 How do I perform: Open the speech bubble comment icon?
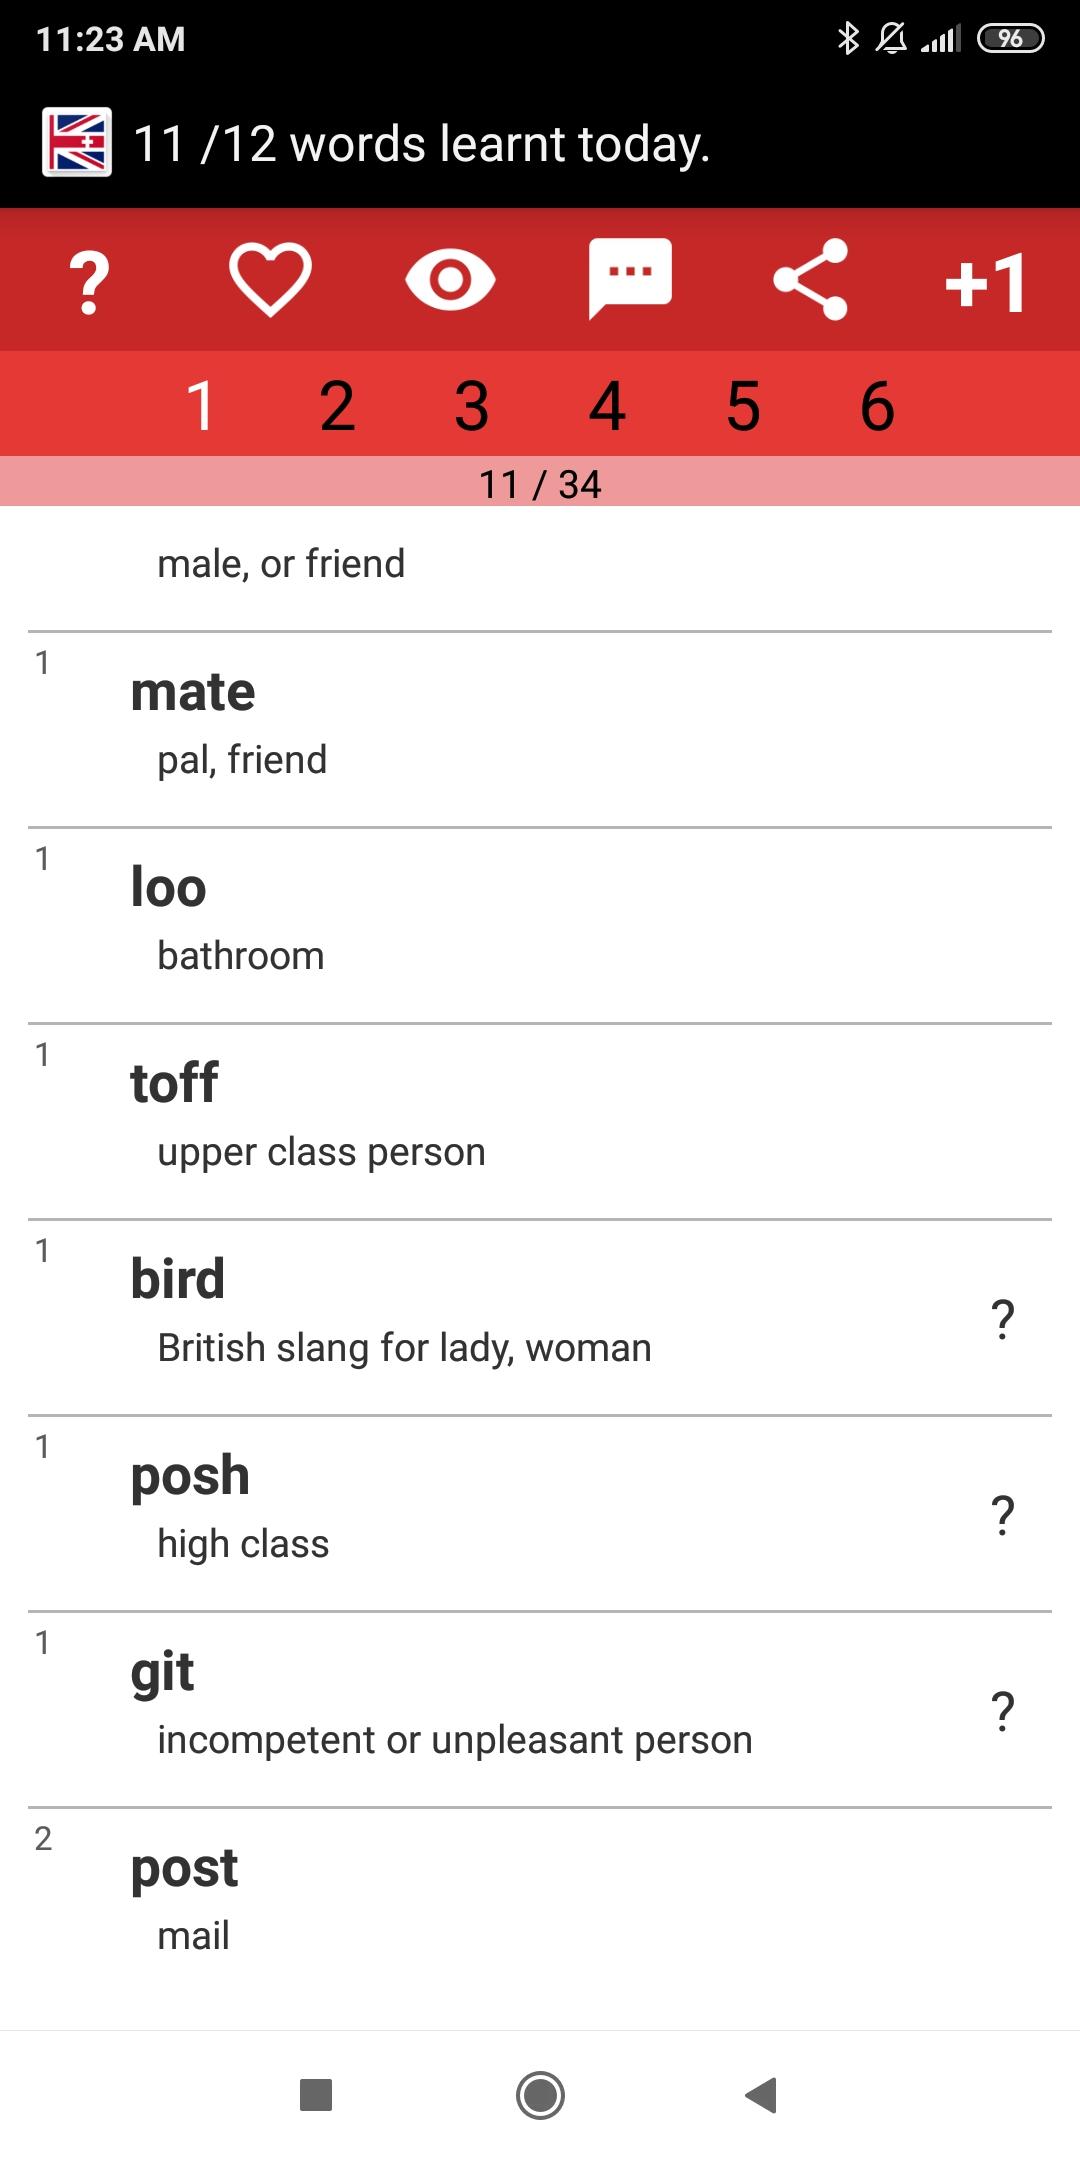[630, 279]
